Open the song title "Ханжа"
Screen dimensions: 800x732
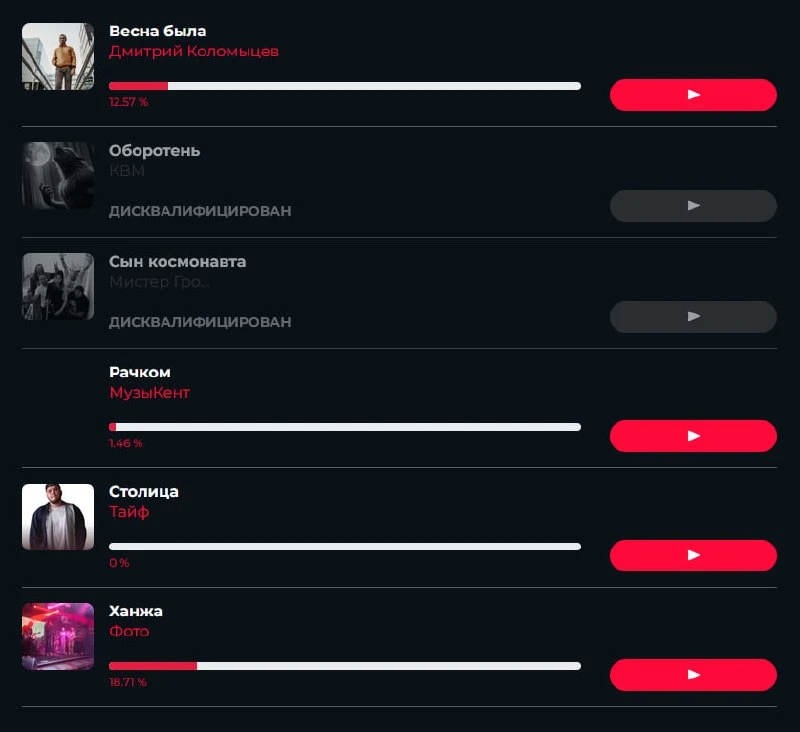[136, 611]
